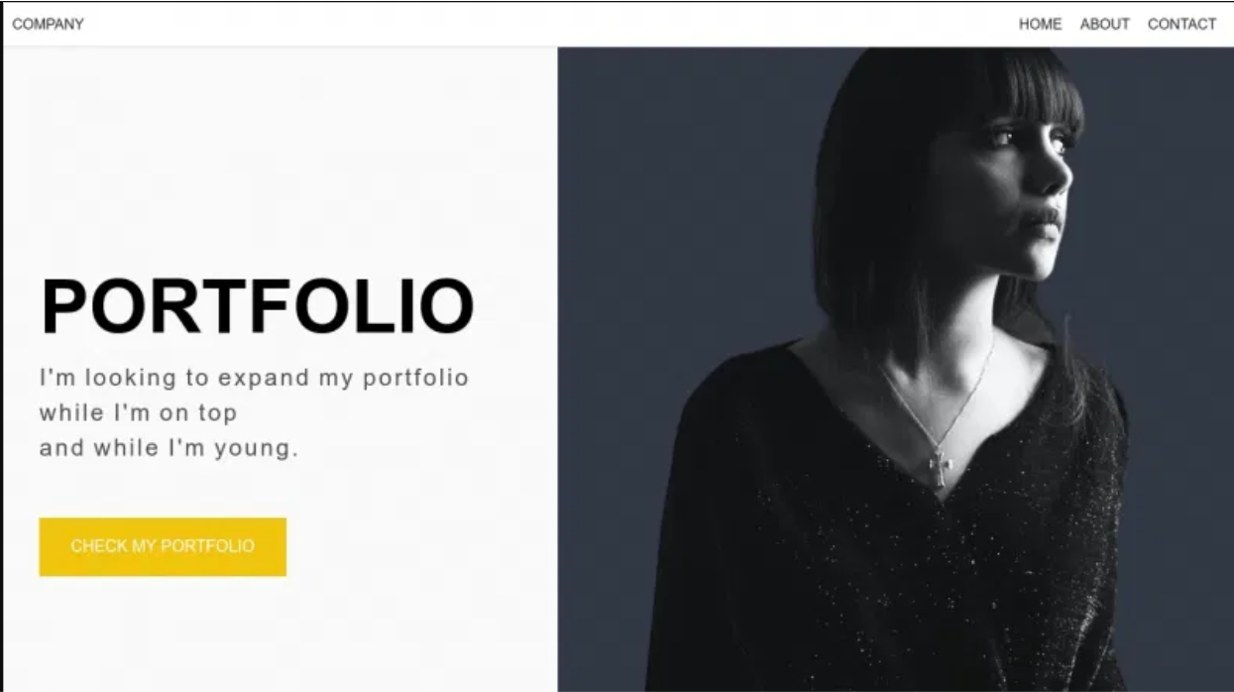This screenshot has width=1234, height=692.
Task: Open the HOME navigation link
Action: (1040, 24)
